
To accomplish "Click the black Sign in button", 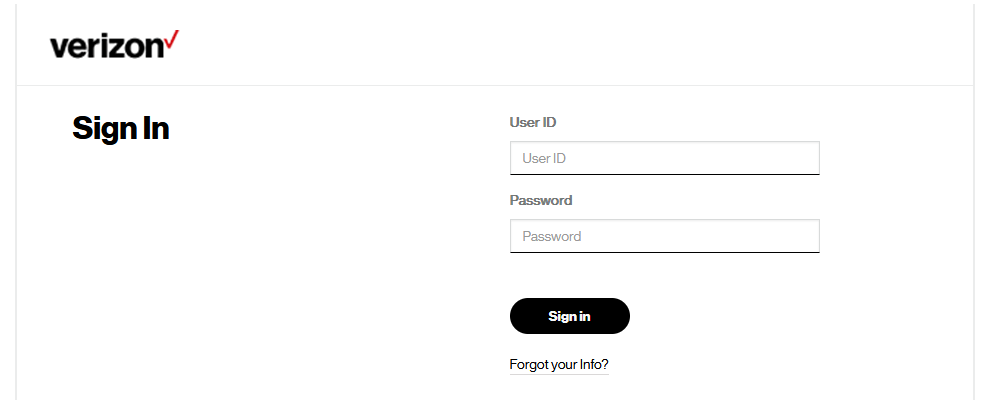I will (x=570, y=316).
